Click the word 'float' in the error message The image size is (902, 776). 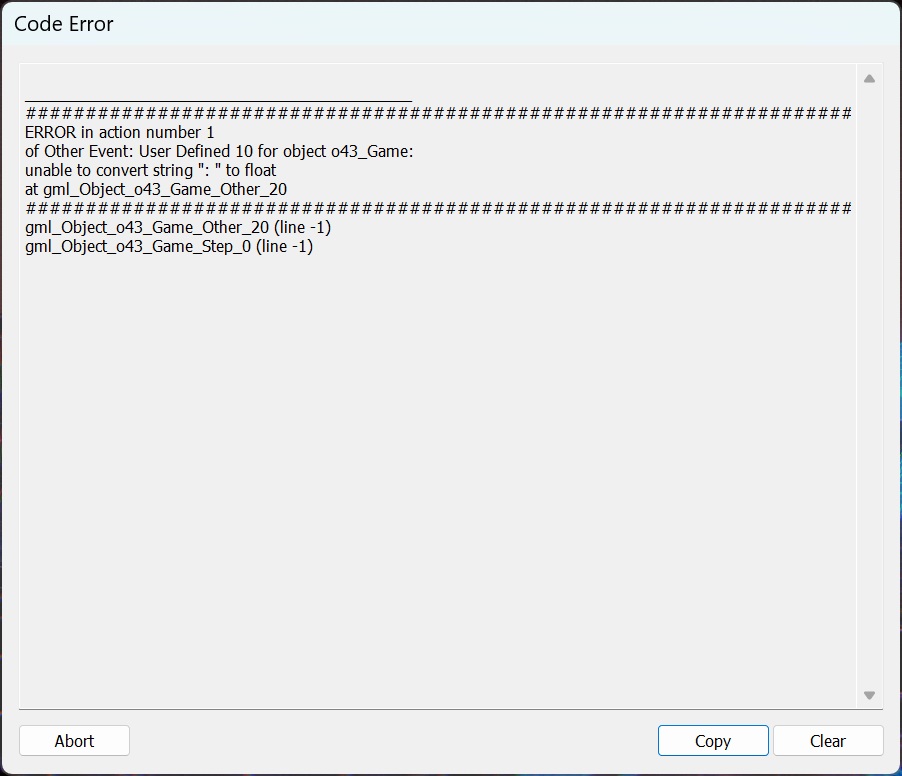(x=260, y=170)
